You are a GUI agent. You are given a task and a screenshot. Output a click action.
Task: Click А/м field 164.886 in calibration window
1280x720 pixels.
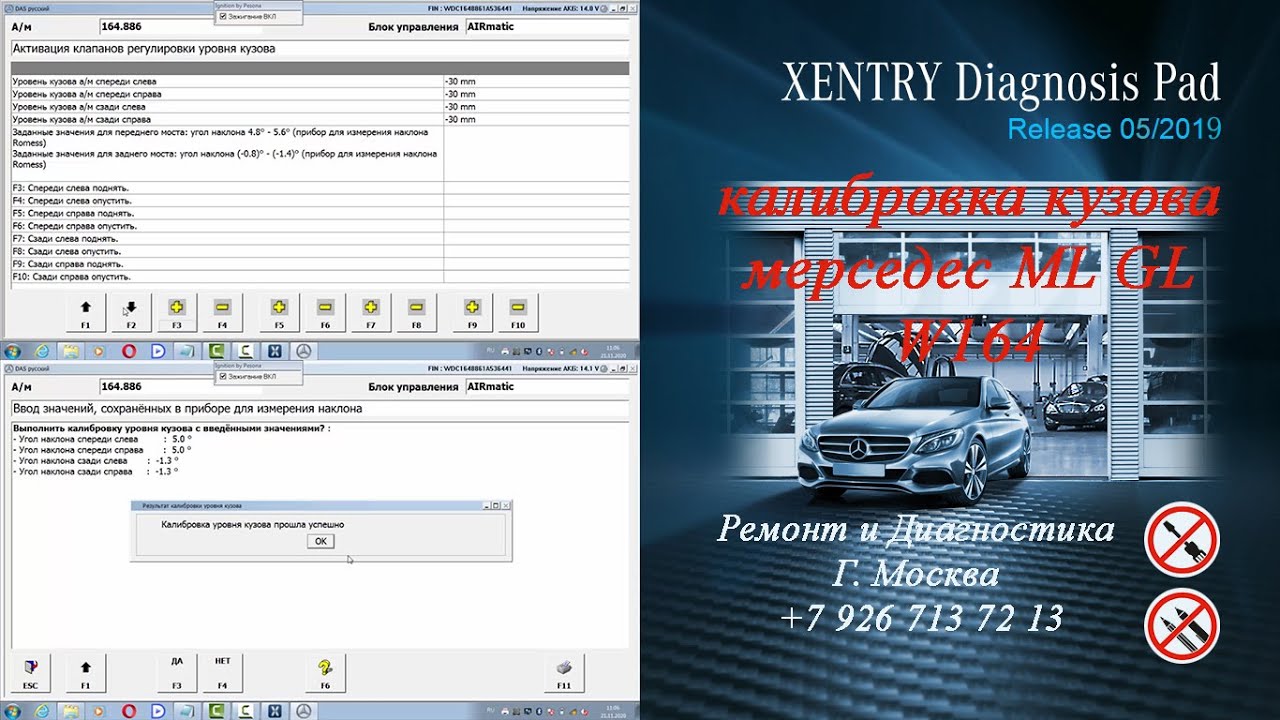(x=156, y=386)
